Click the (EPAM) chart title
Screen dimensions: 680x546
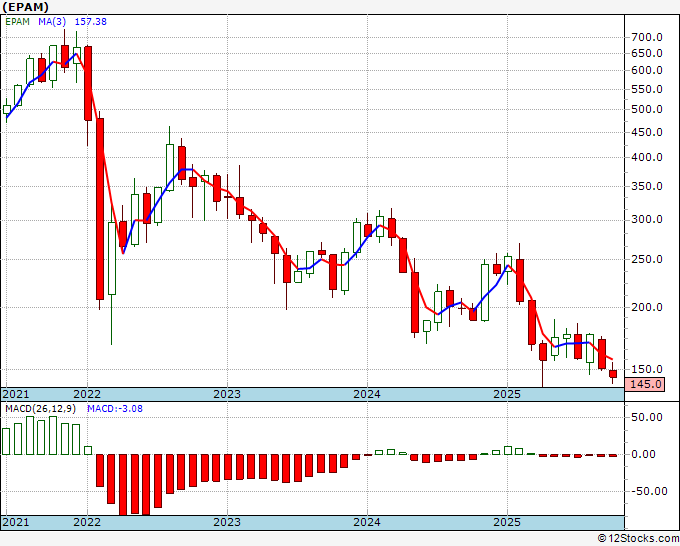(25, 7)
